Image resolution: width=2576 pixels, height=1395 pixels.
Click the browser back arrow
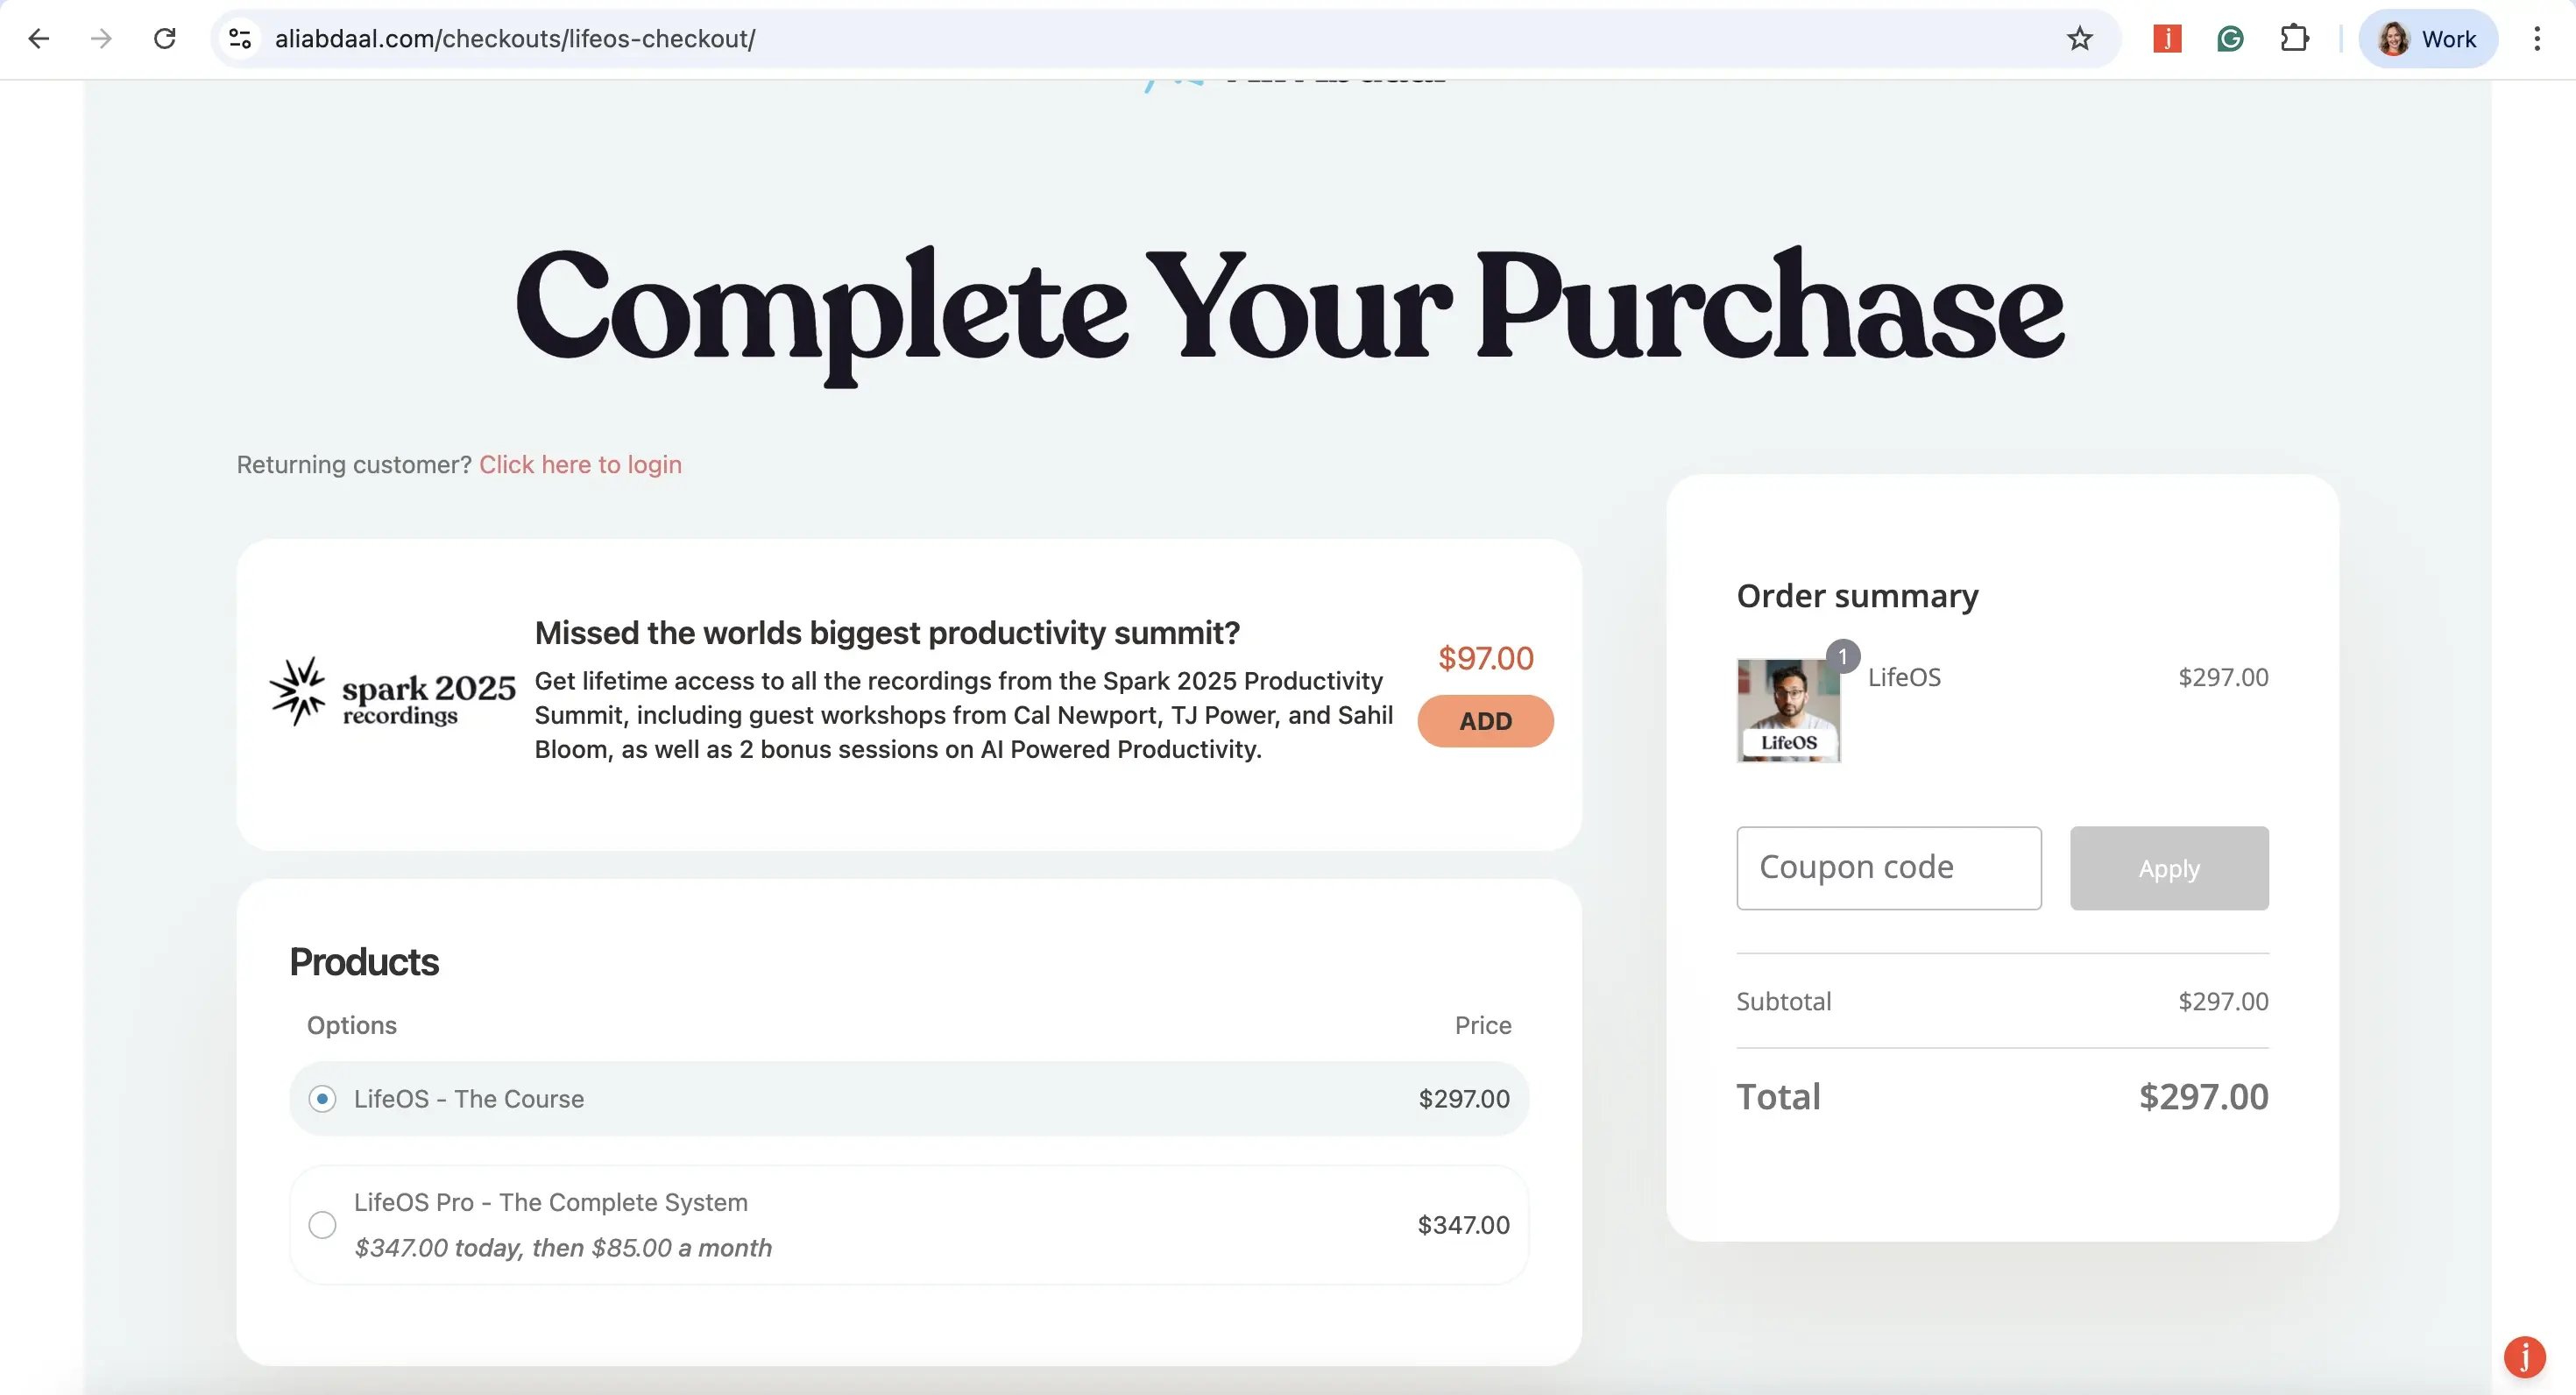click(38, 39)
